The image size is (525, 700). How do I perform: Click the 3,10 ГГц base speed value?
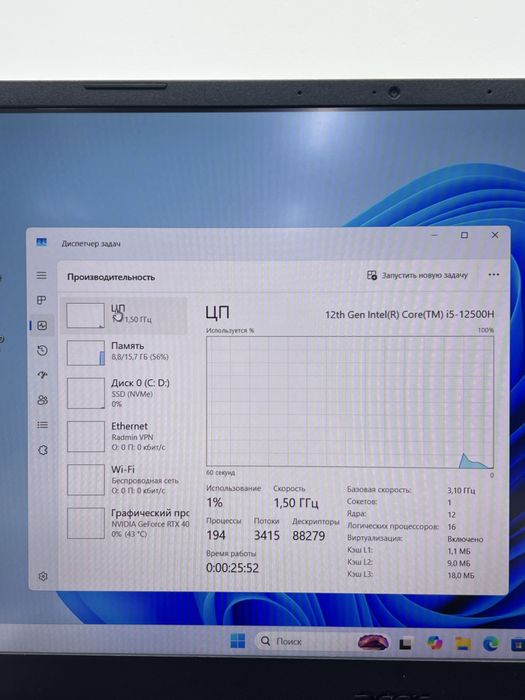[461, 491]
